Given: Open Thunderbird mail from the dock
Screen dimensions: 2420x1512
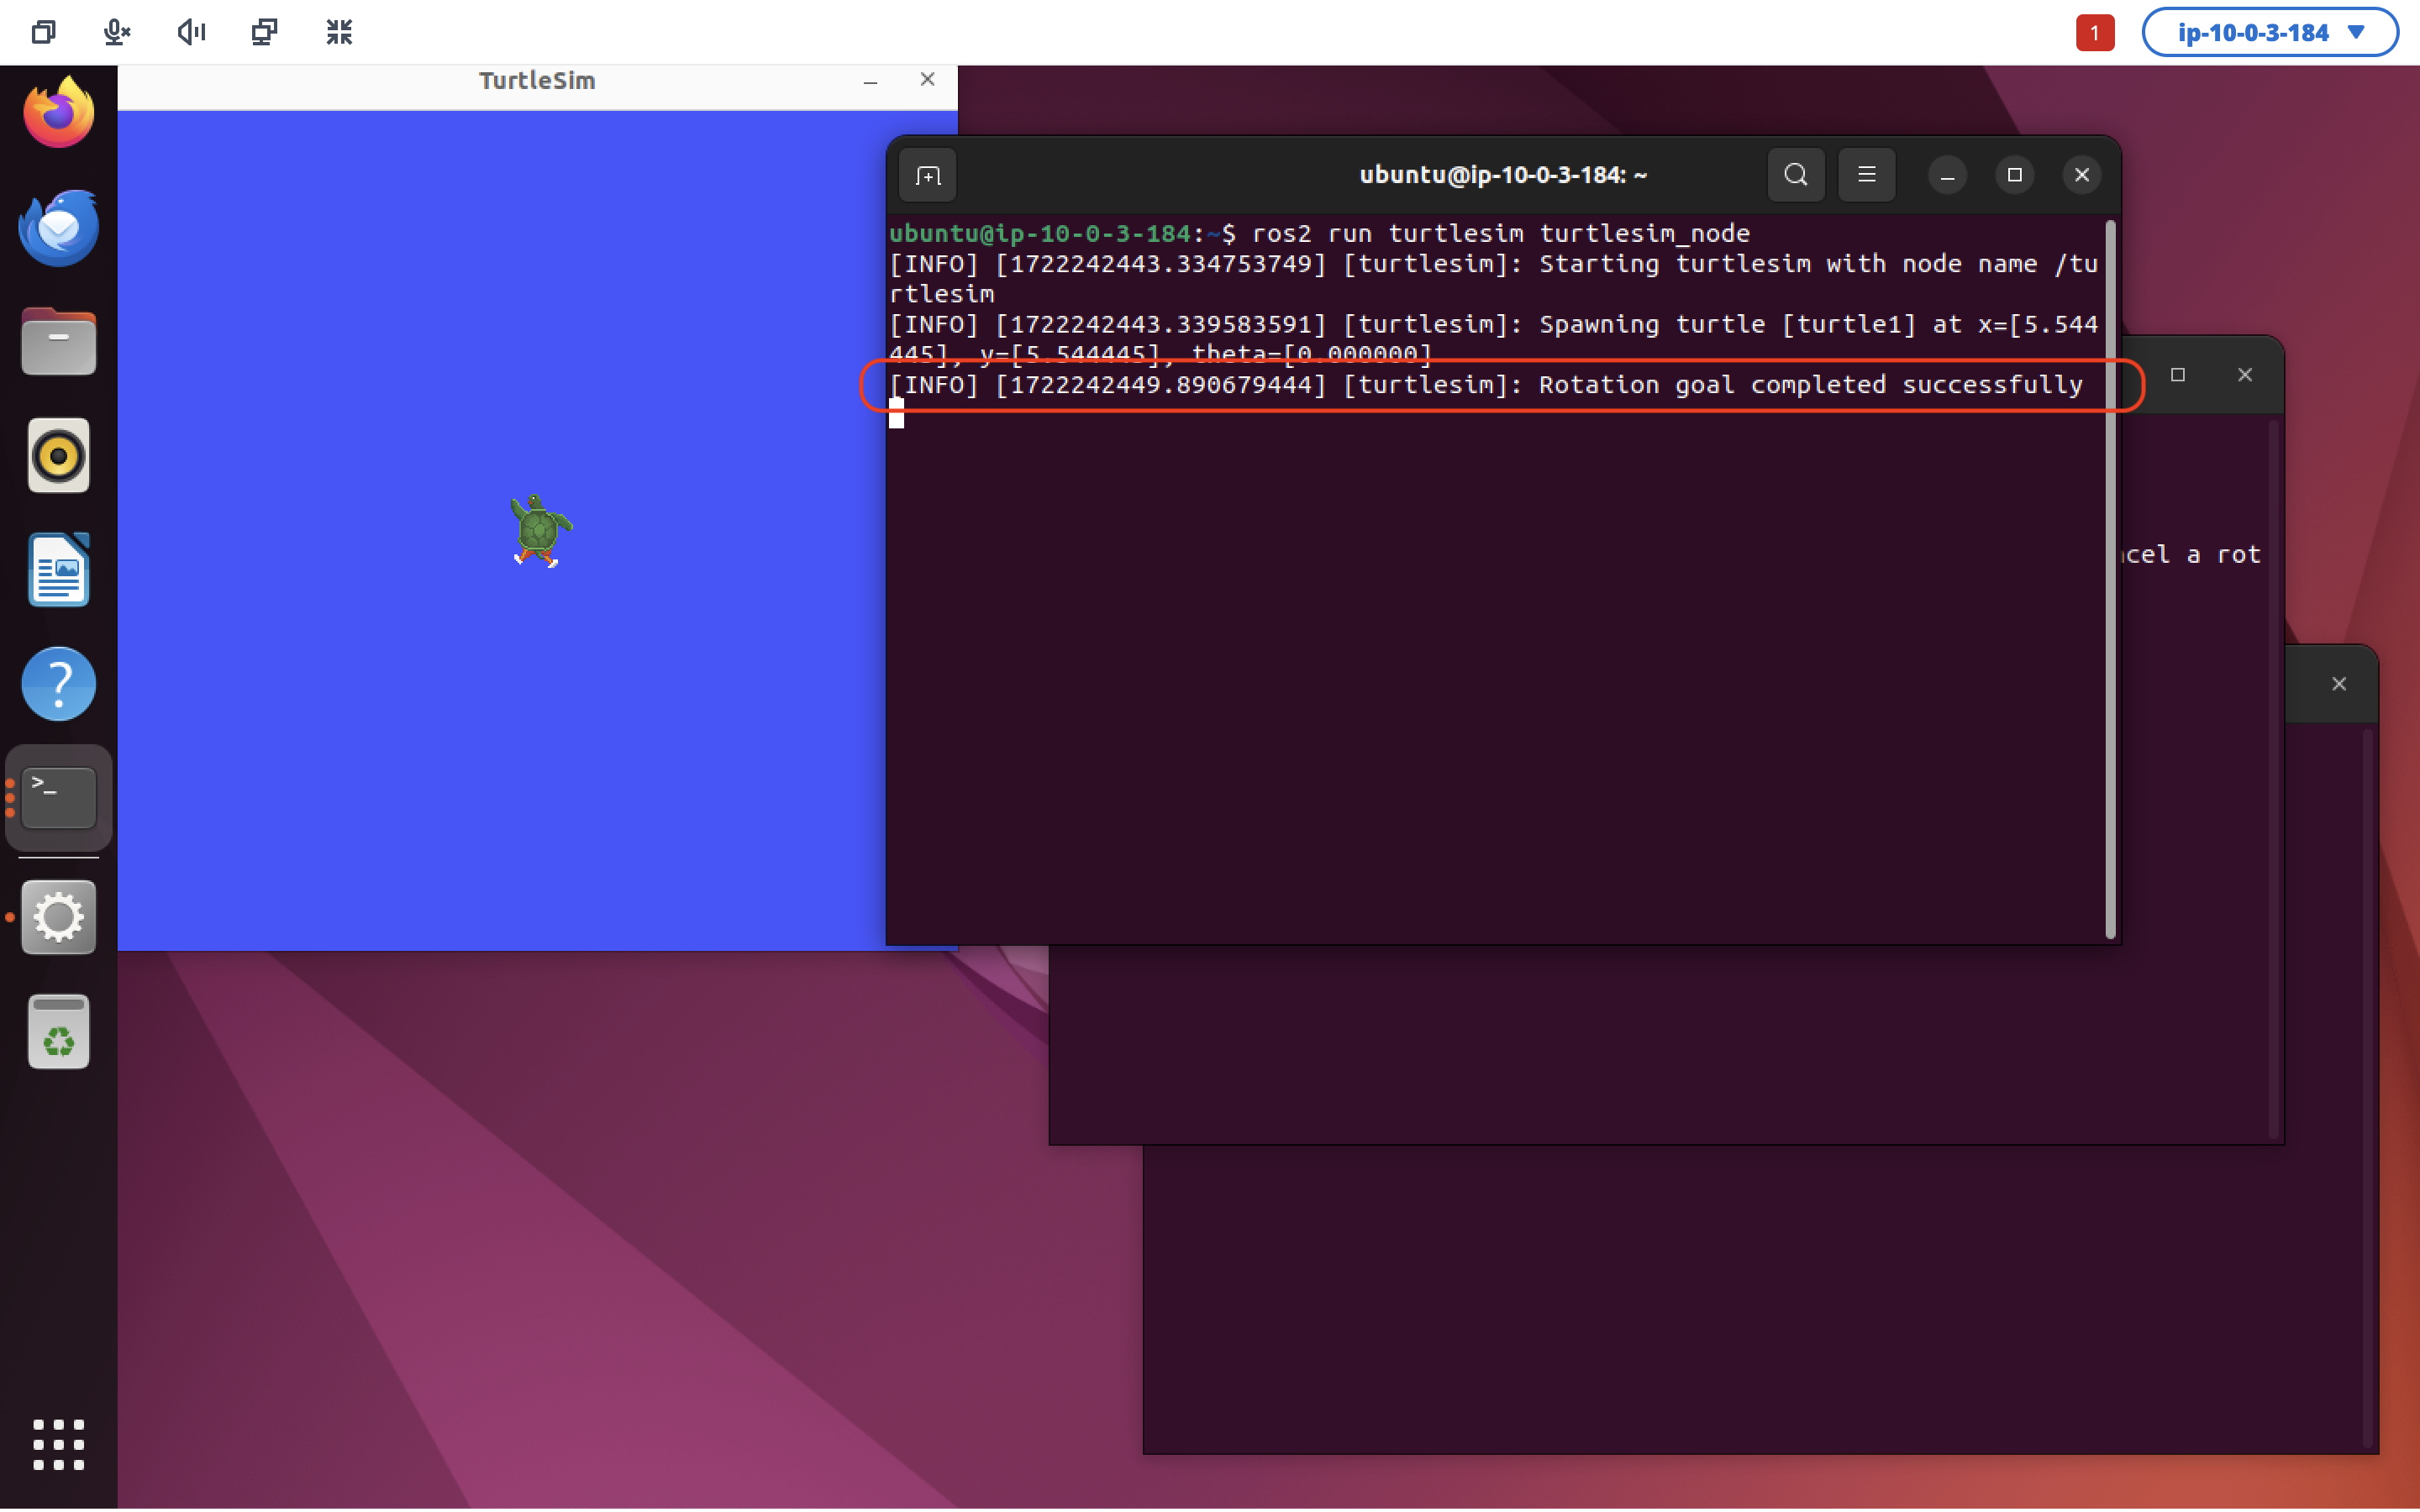Looking at the screenshot, I should [58, 228].
